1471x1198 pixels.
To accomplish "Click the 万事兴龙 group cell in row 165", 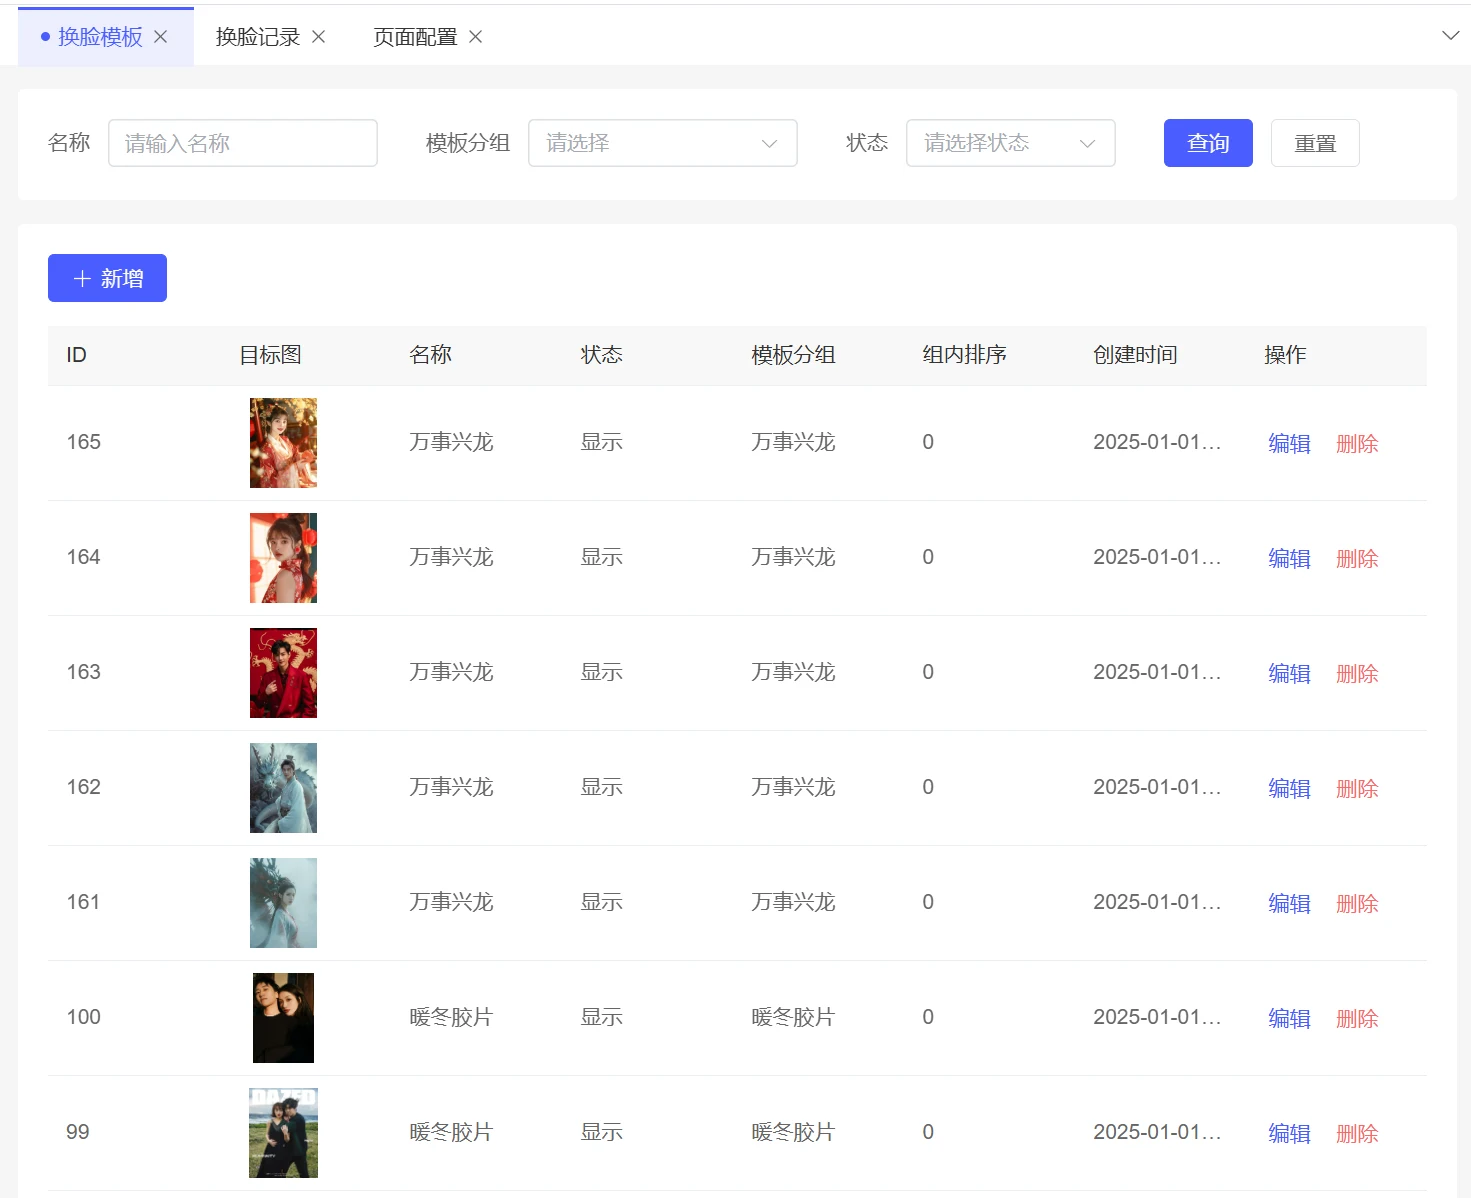I will tap(793, 442).
